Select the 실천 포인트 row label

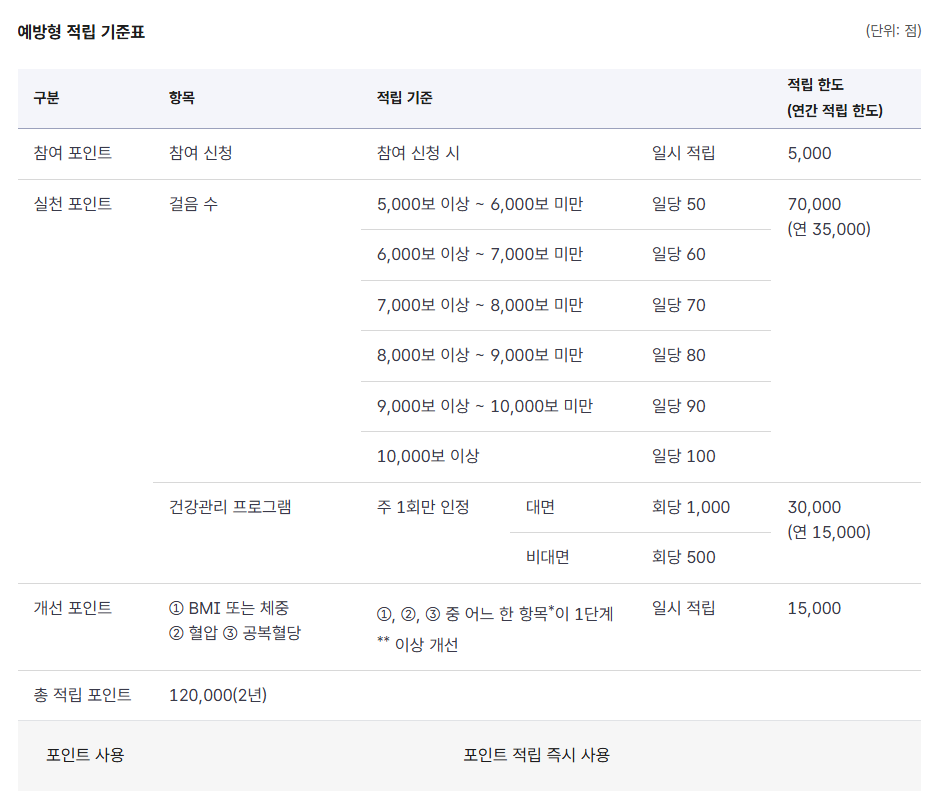(x=72, y=204)
